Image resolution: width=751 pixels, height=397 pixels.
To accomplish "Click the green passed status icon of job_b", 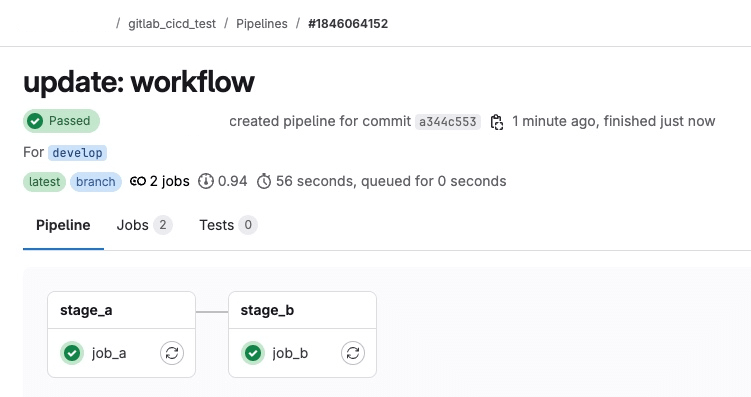I will 253,353.
